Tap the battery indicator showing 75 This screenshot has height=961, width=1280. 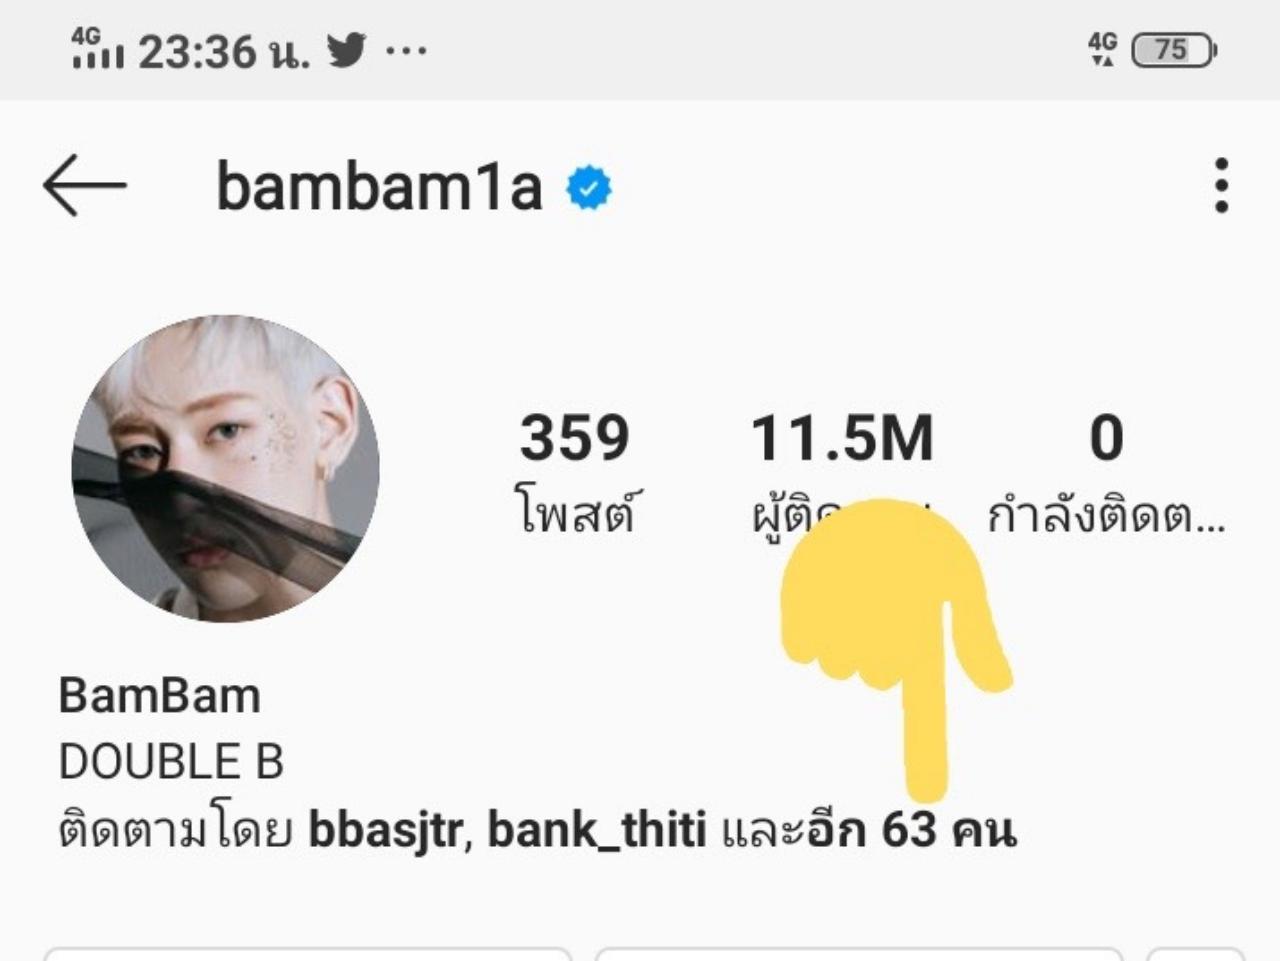point(1173,50)
